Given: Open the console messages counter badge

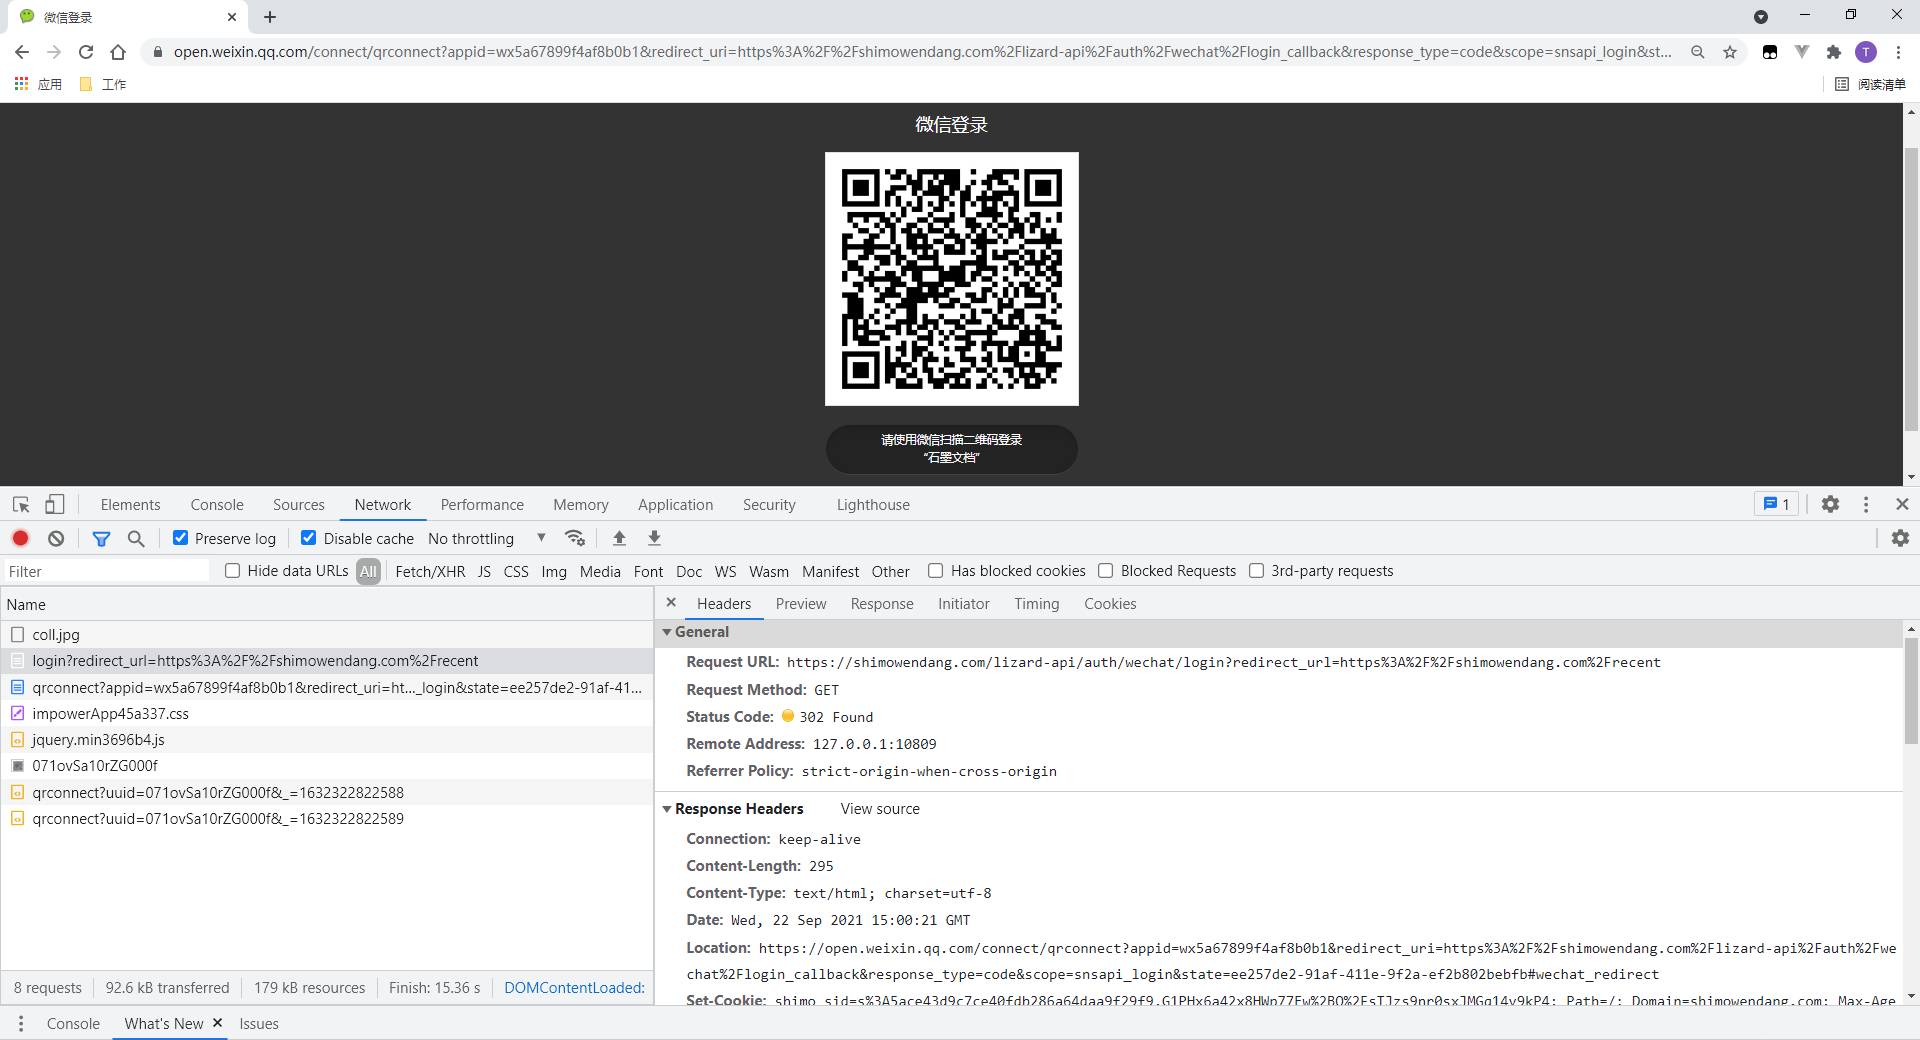Looking at the screenshot, I should click(x=1777, y=505).
